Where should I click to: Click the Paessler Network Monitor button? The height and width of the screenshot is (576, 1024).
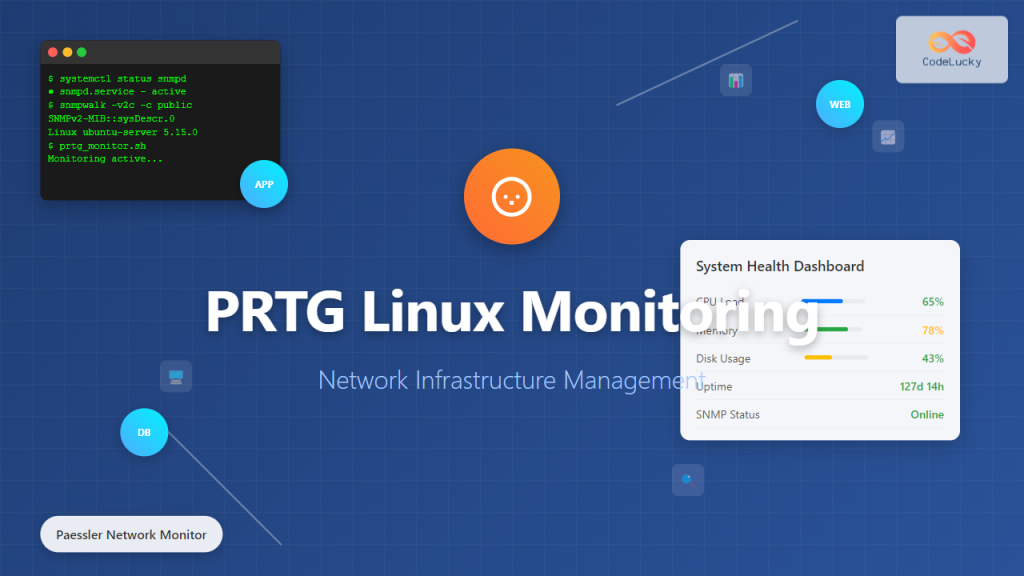point(131,534)
